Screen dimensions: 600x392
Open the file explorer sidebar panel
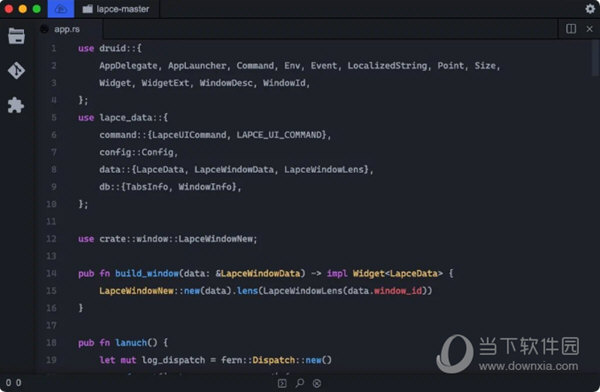pos(16,36)
